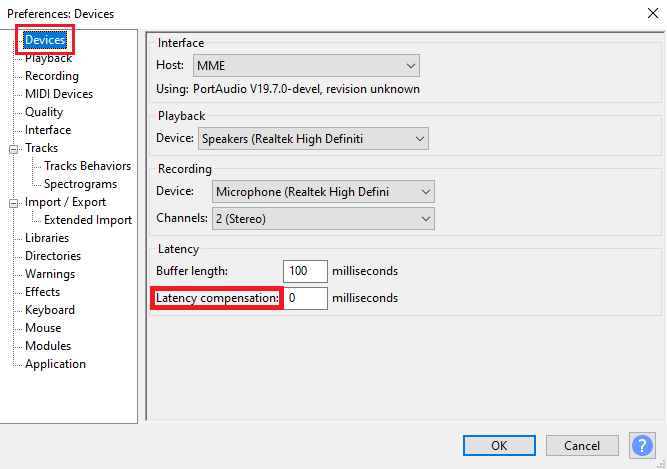
Task: Go to Keyboard preferences
Action: tap(50, 310)
